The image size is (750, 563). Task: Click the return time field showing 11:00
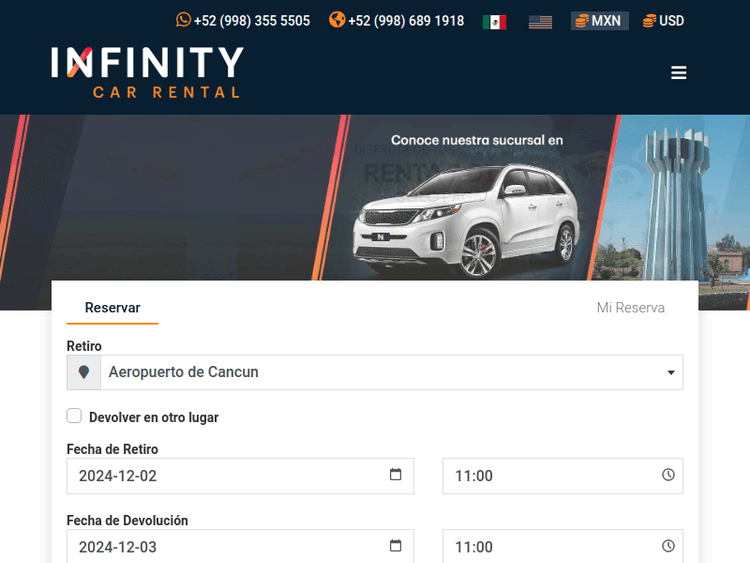[562, 546]
